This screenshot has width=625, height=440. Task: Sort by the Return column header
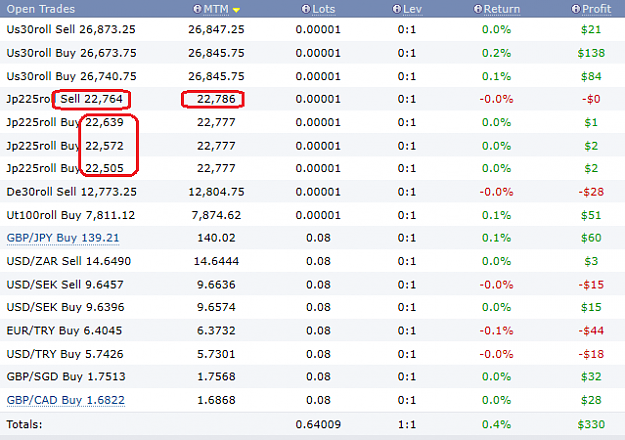pos(502,9)
